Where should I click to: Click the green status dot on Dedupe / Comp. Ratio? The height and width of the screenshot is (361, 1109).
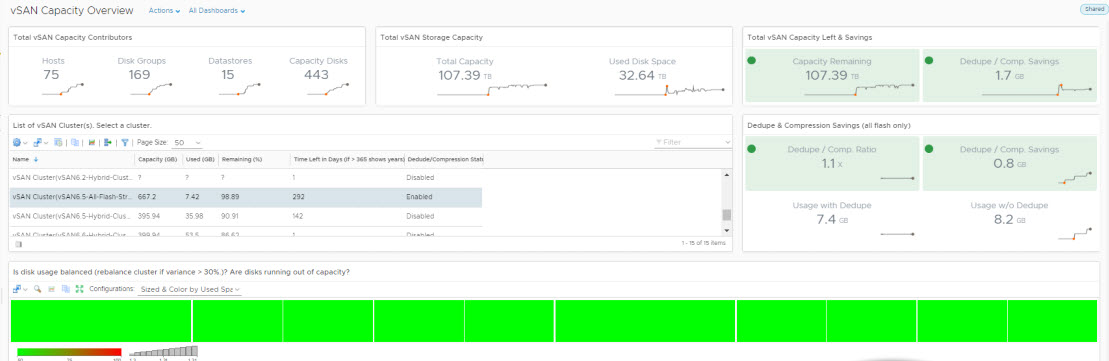[x=752, y=149]
